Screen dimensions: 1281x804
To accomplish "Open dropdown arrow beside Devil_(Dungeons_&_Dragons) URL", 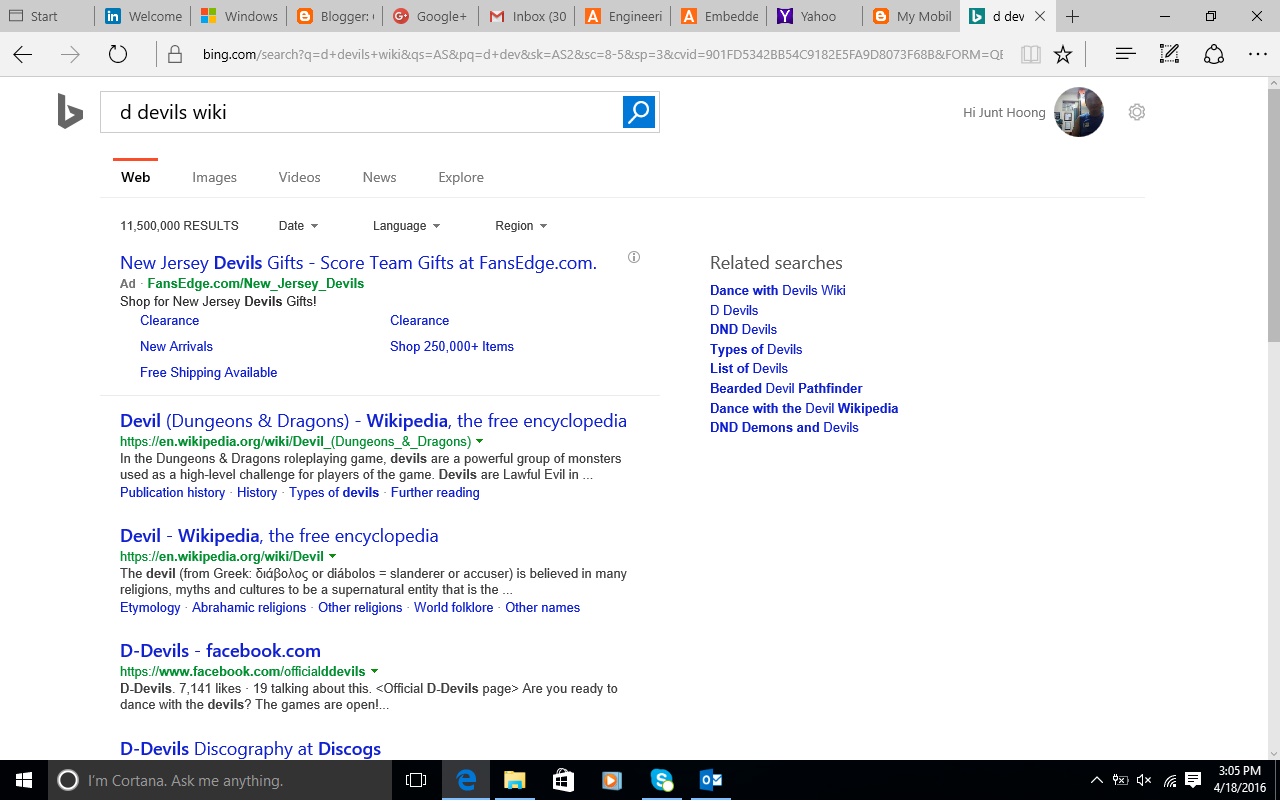I will [479, 441].
